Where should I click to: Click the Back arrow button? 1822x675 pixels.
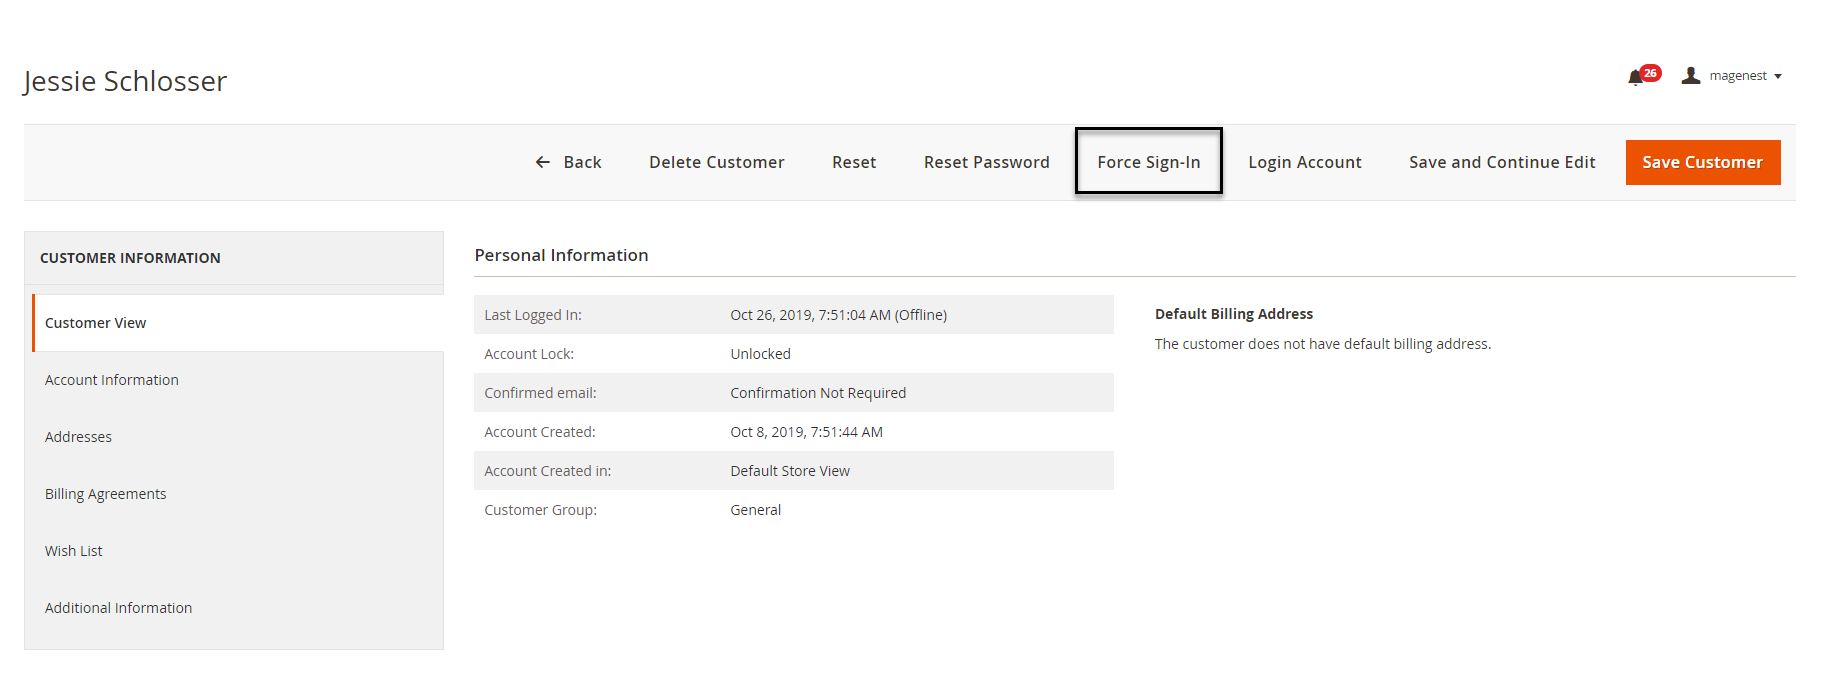[568, 162]
